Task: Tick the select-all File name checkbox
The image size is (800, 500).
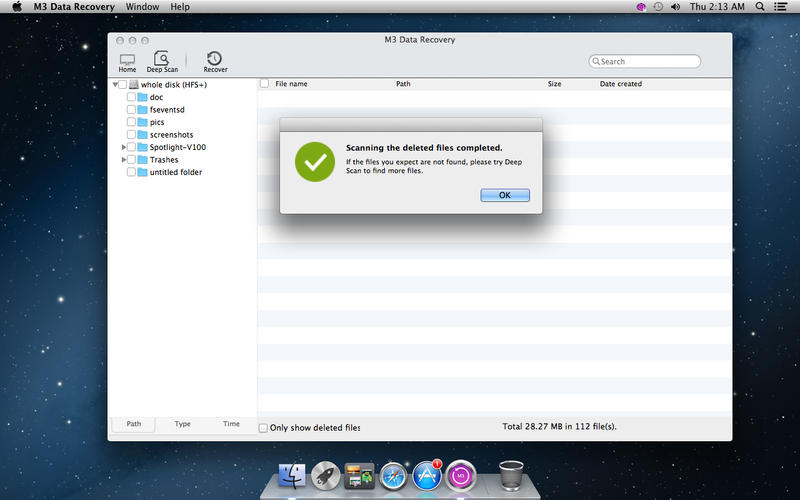Action: (264, 83)
